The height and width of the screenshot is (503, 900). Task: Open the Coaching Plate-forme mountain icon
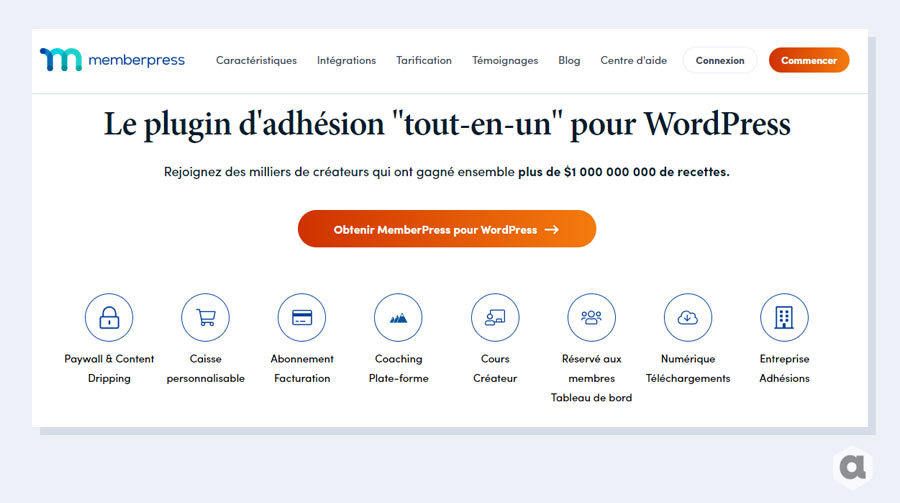point(398,318)
